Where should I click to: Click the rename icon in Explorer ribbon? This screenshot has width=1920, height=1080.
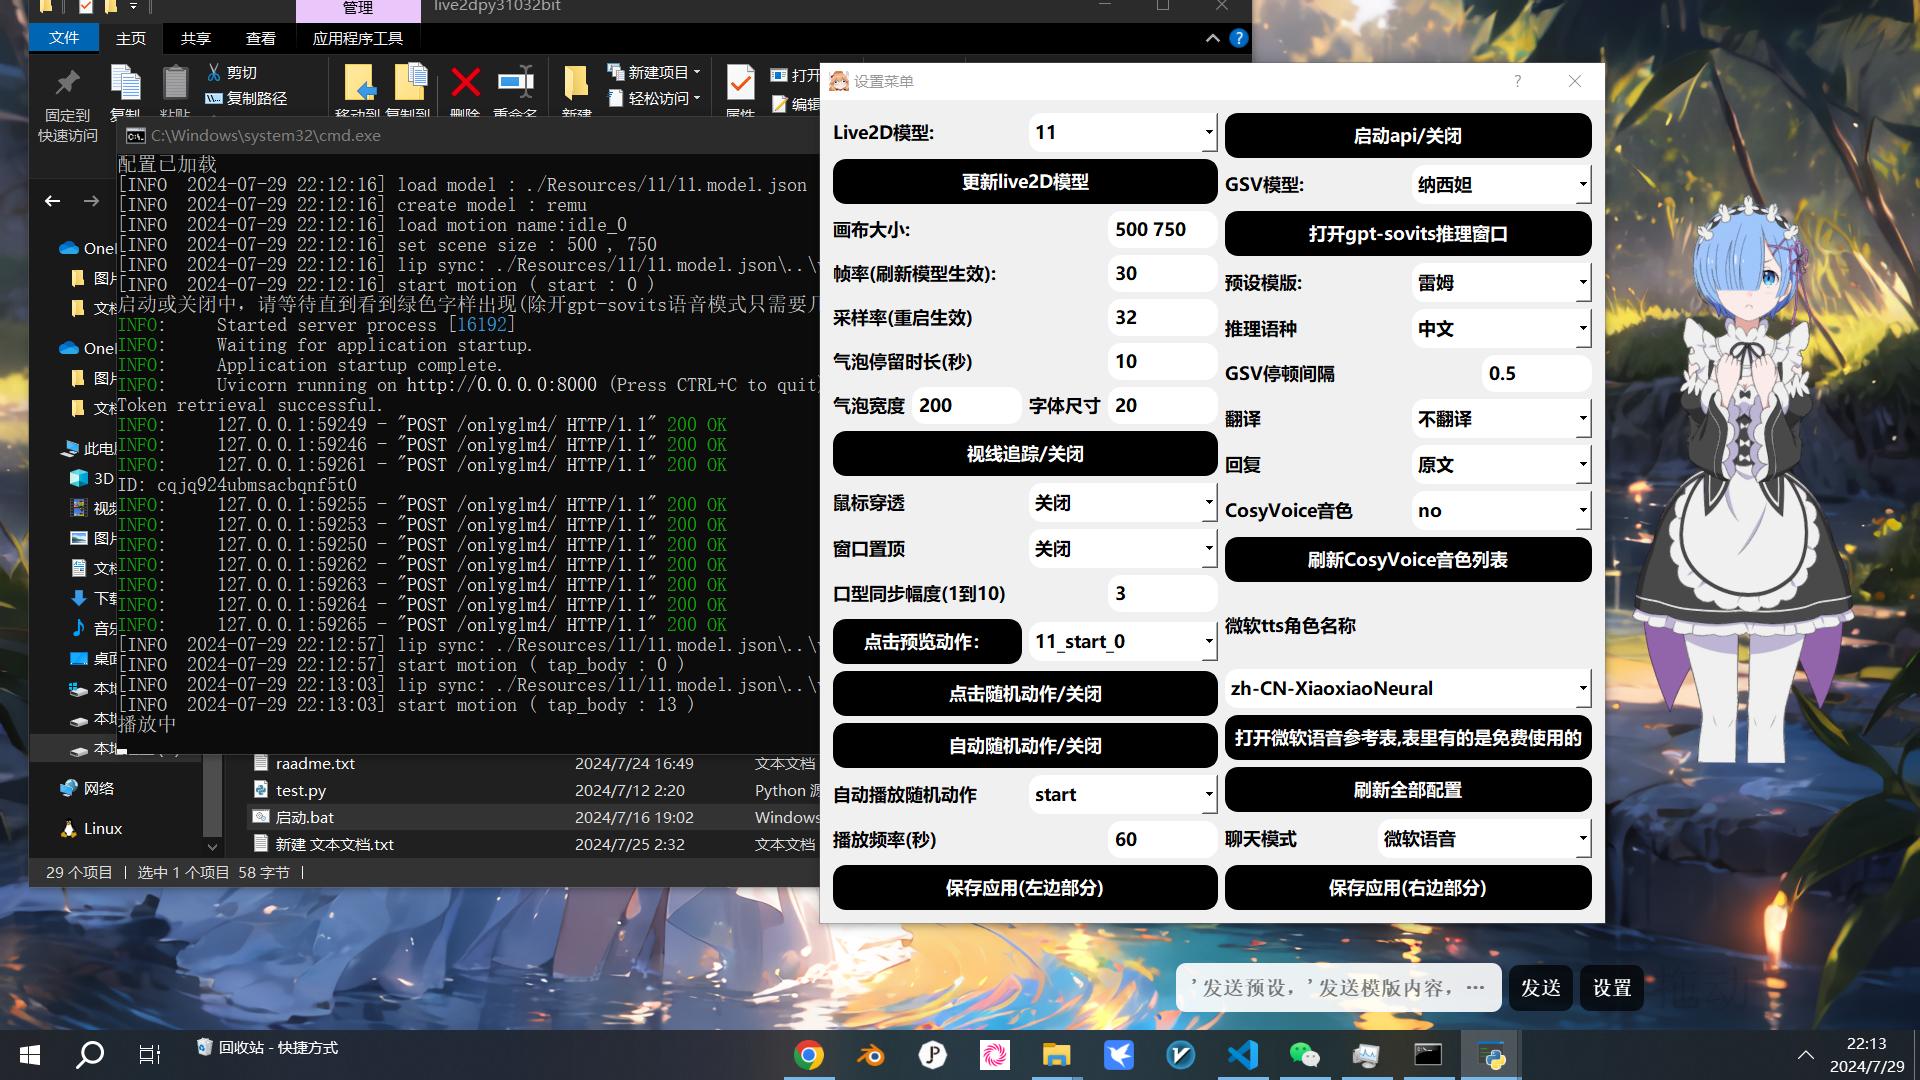point(516,82)
